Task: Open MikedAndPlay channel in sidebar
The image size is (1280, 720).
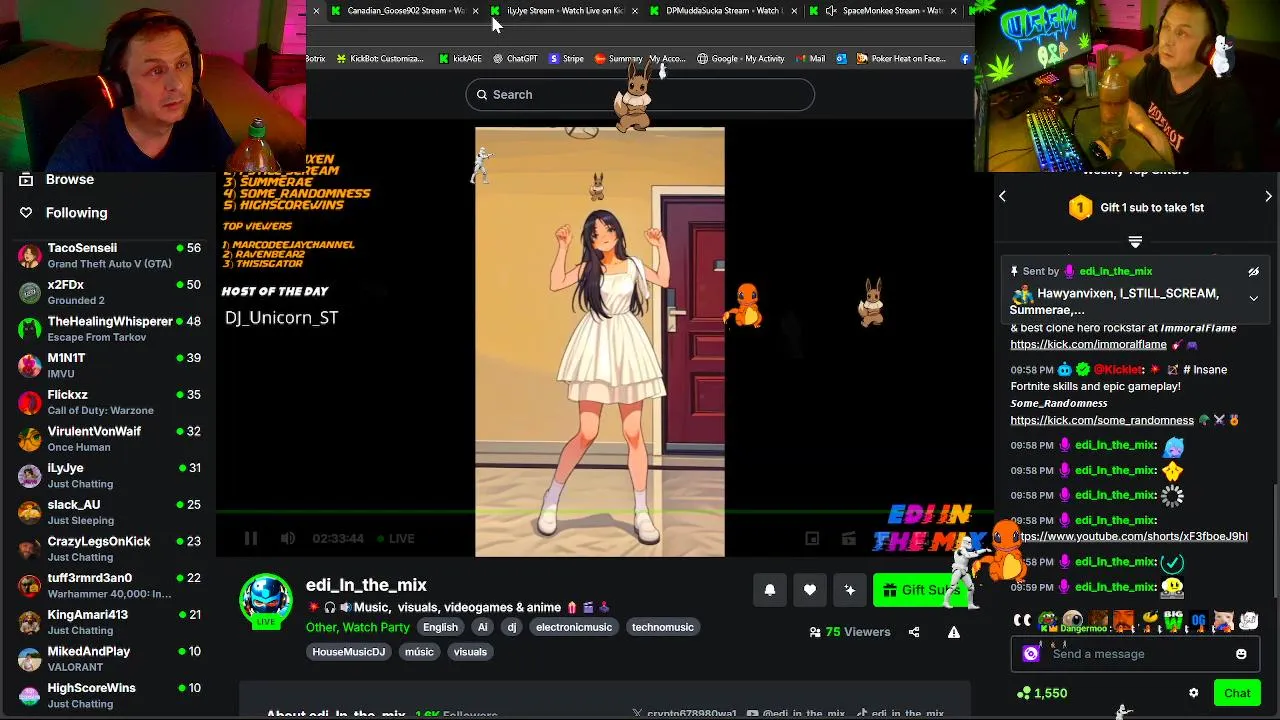Action: [110, 659]
